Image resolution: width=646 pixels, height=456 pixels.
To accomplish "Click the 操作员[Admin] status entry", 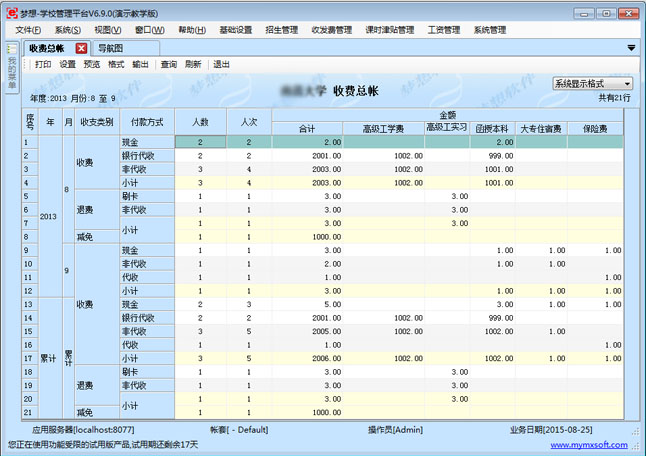I will 395,430.
